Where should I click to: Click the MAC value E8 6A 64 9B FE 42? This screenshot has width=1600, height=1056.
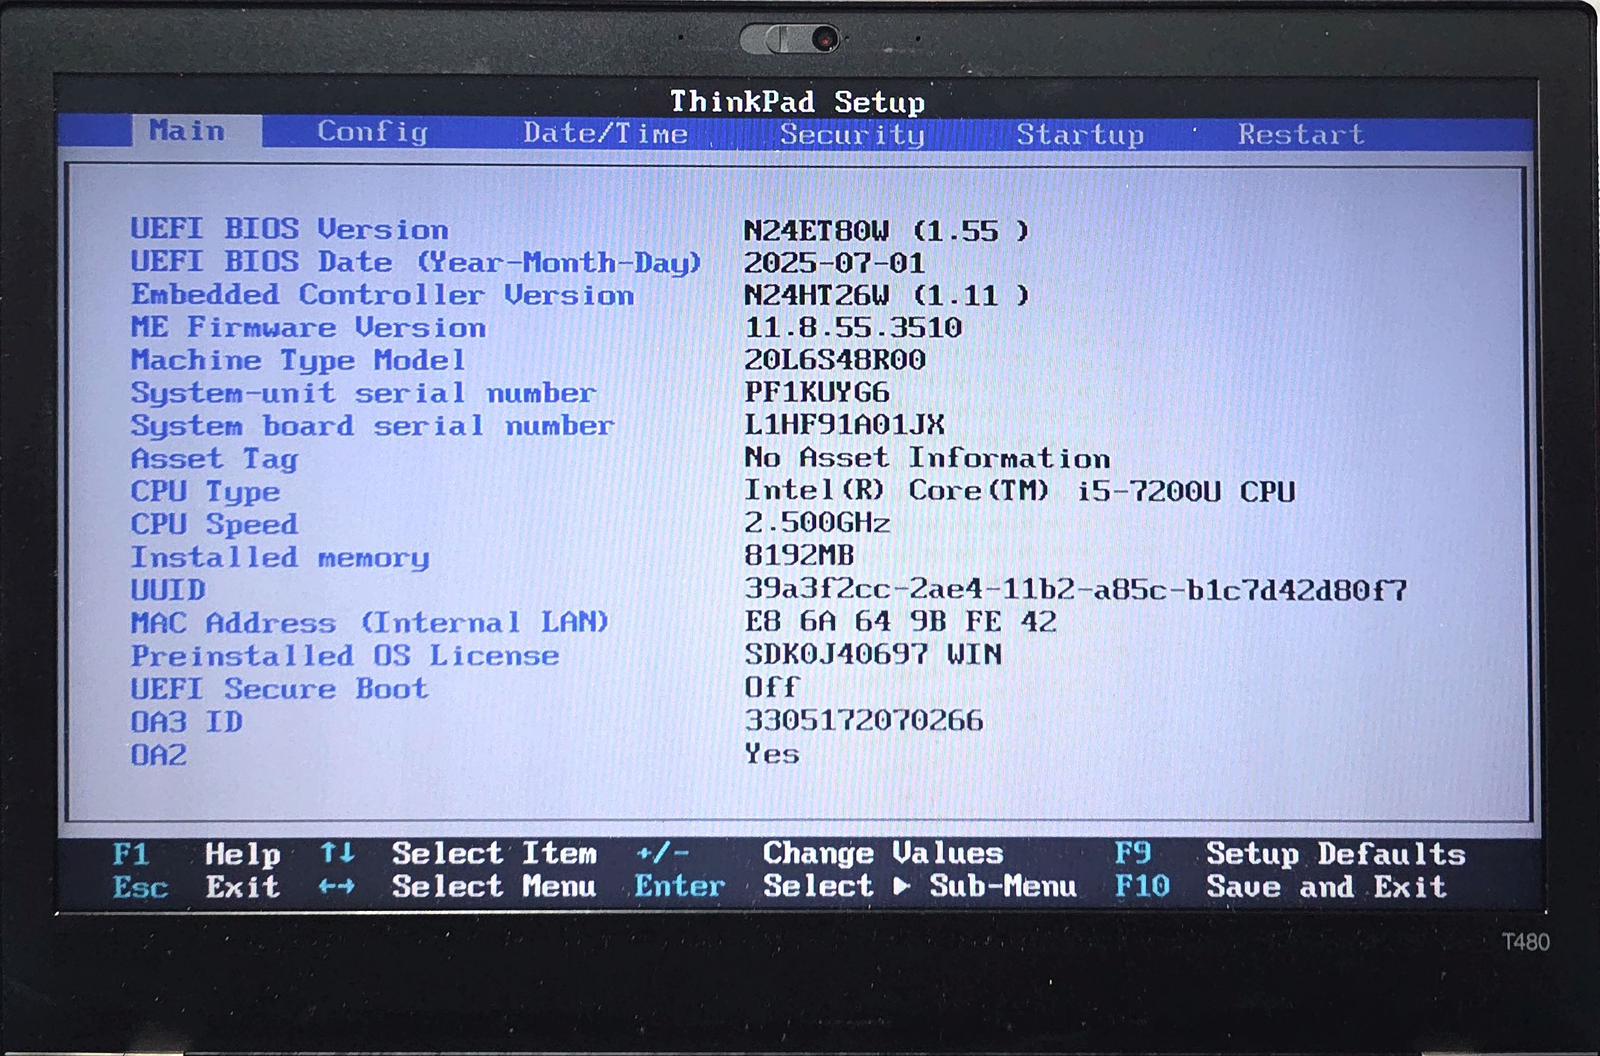click(x=900, y=621)
